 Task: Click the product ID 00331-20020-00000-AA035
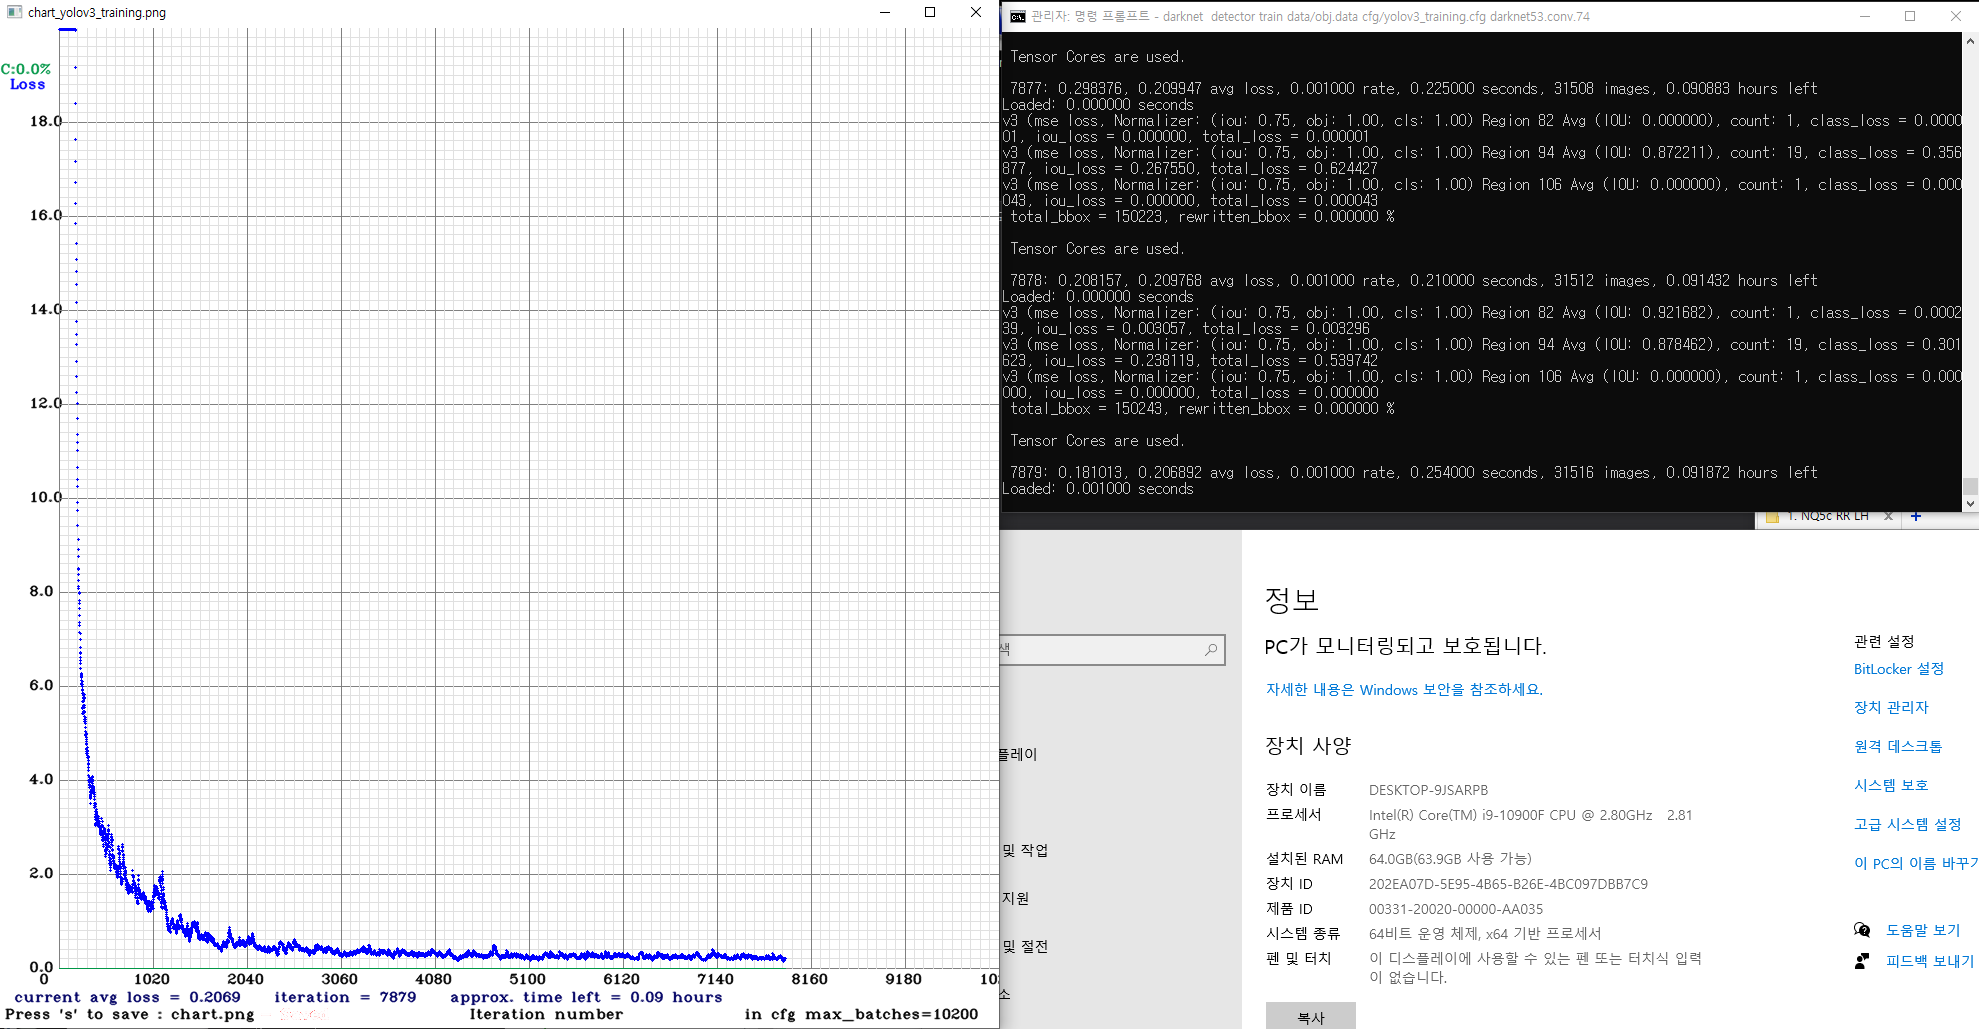(1456, 909)
